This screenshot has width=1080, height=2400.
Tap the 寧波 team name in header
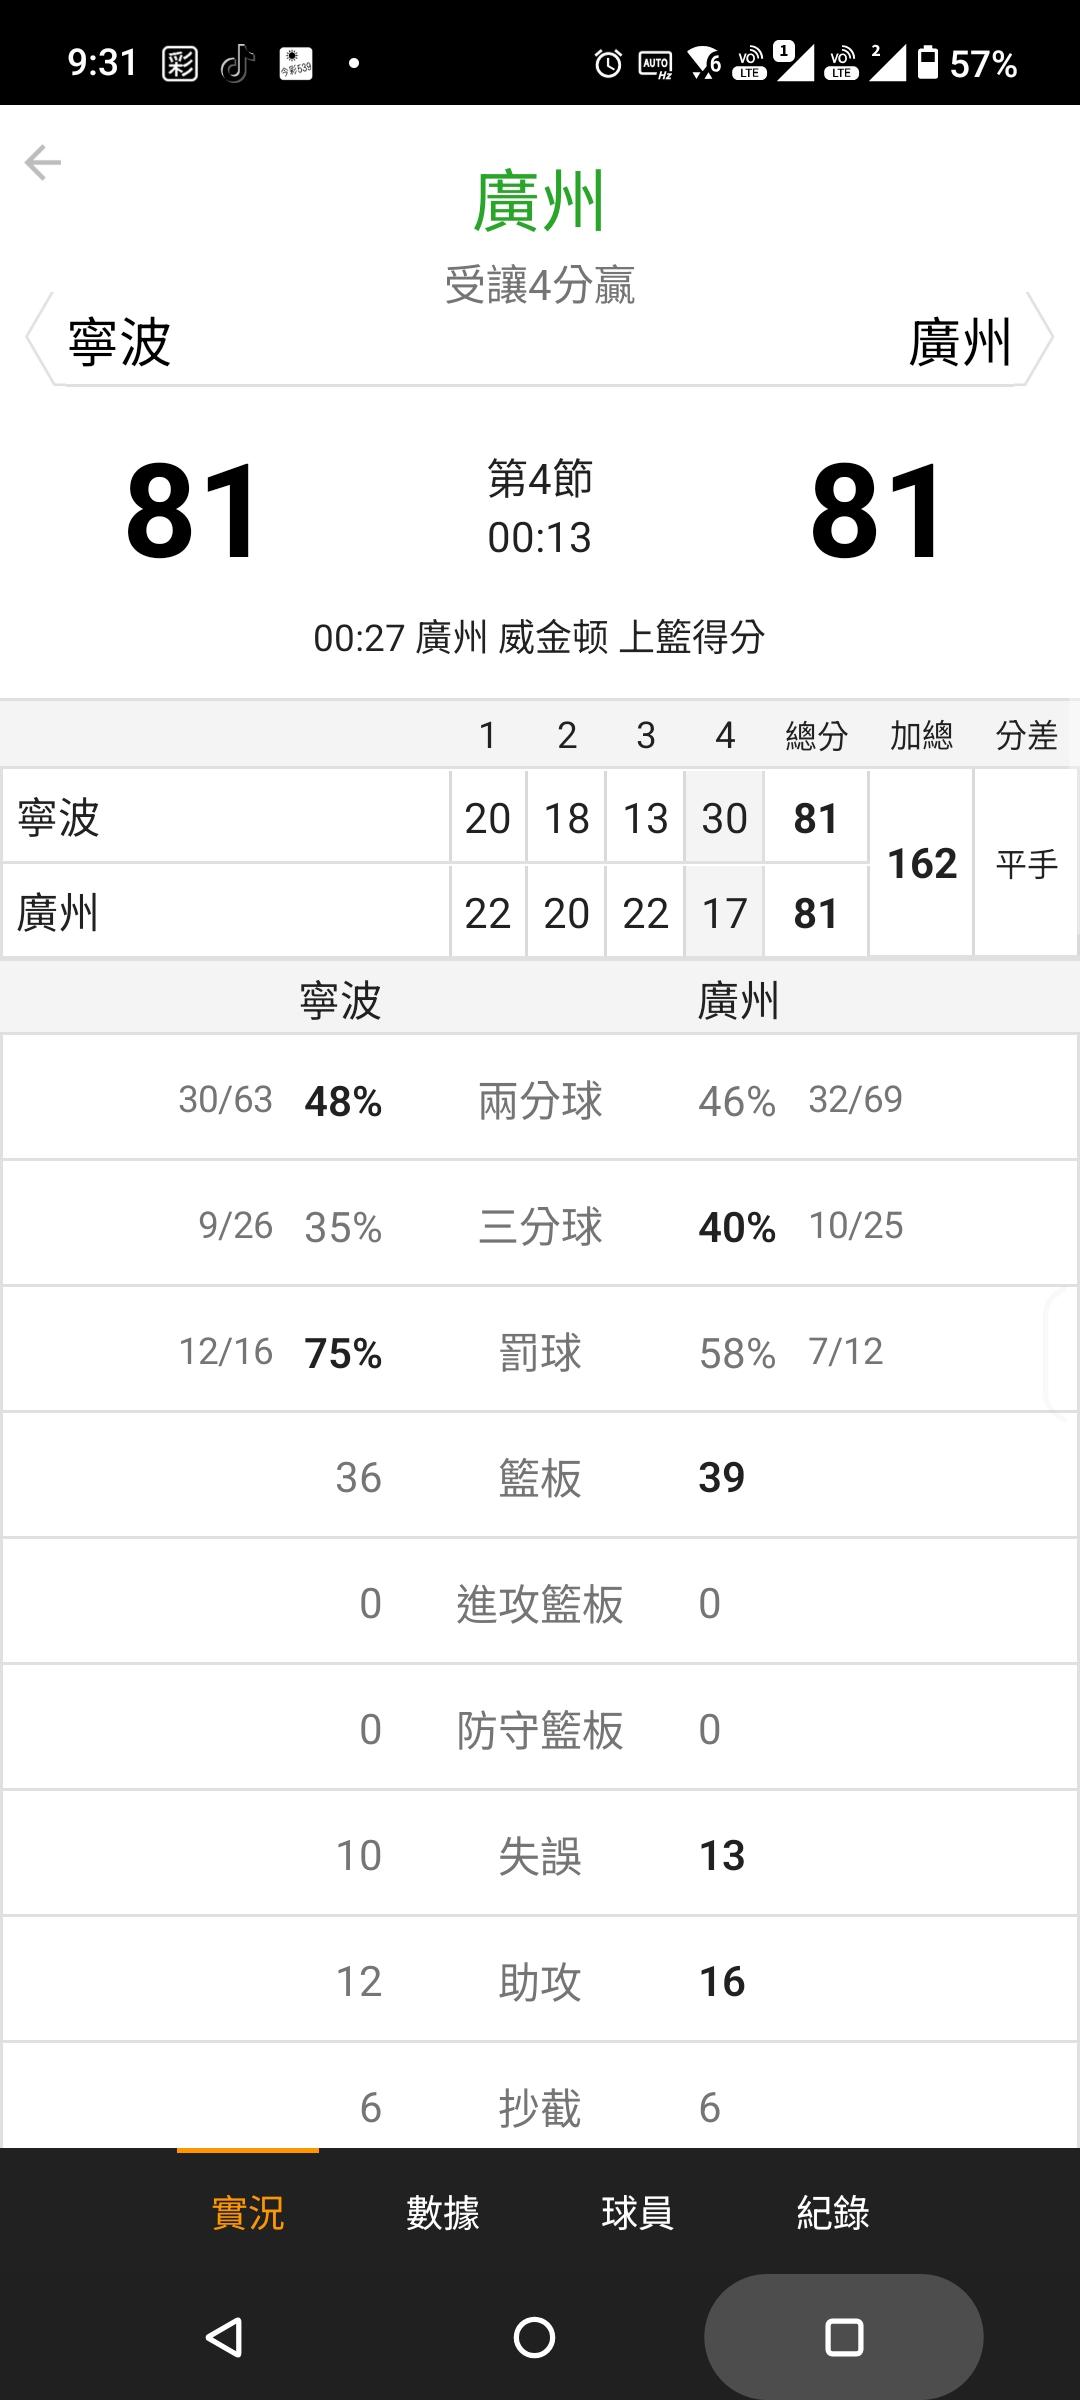click(120, 342)
